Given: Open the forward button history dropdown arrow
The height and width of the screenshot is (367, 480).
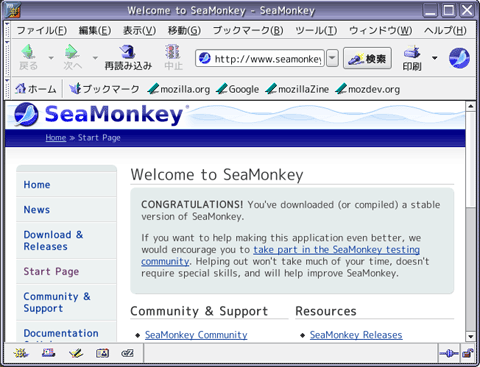Looking at the screenshot, I should 95,58.
